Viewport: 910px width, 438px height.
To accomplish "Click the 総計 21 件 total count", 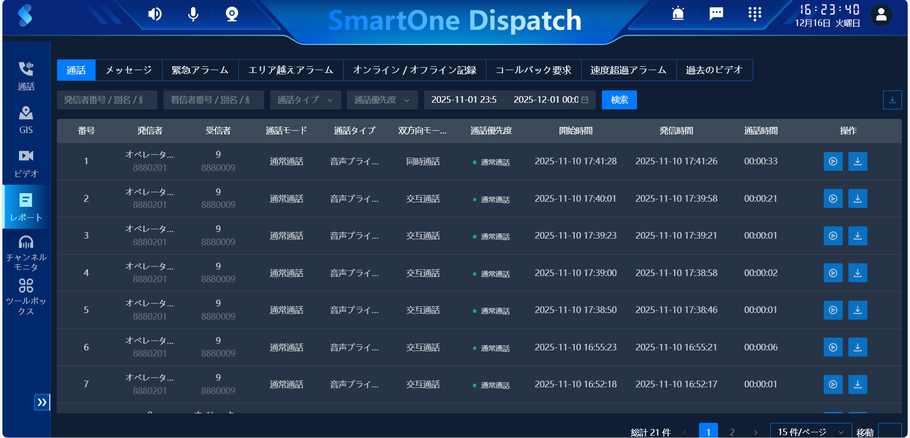I will pyautogui.click(x=651, y=432).
